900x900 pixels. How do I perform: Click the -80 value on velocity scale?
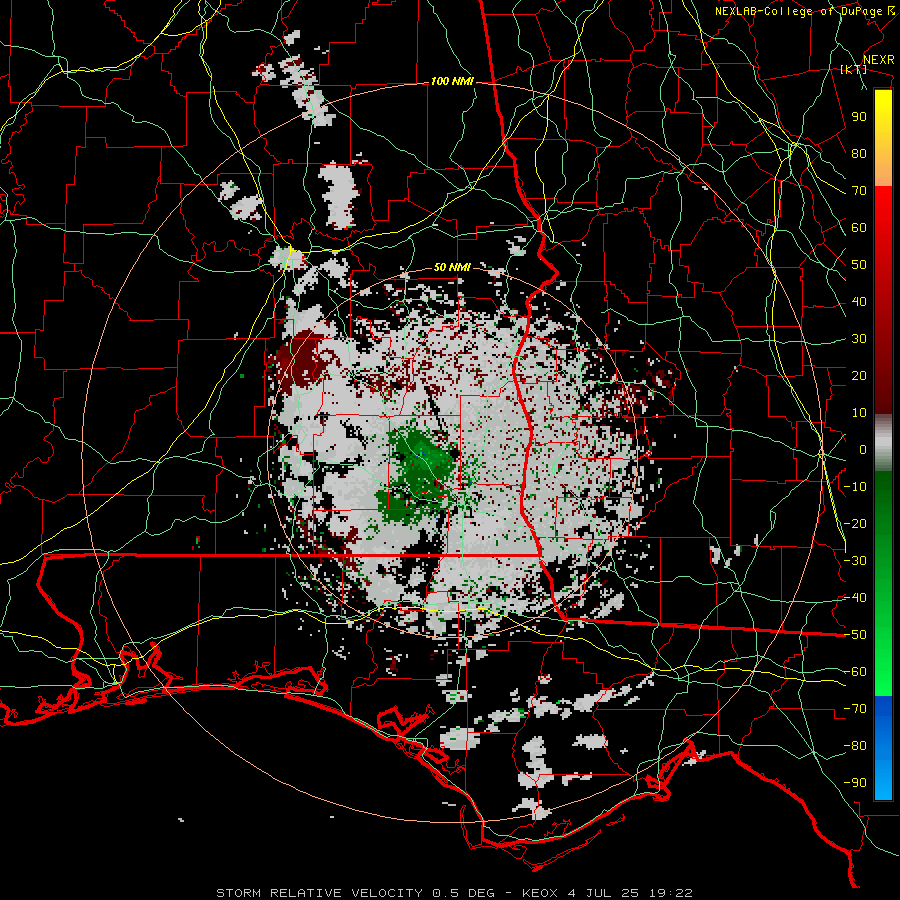tap(855, 746)
